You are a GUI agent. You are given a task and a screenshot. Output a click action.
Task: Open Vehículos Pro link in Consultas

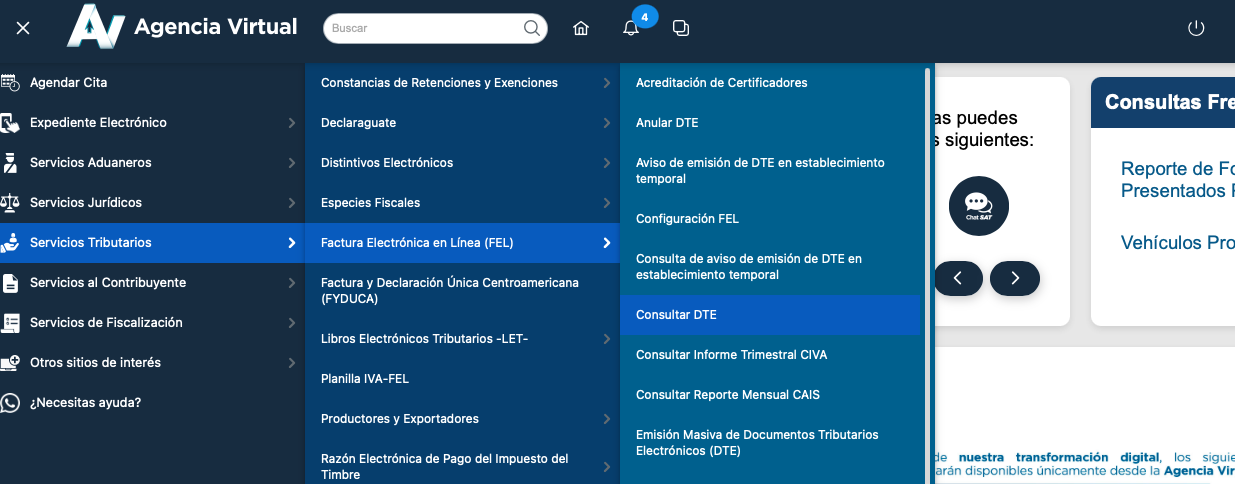[1177, 242]
